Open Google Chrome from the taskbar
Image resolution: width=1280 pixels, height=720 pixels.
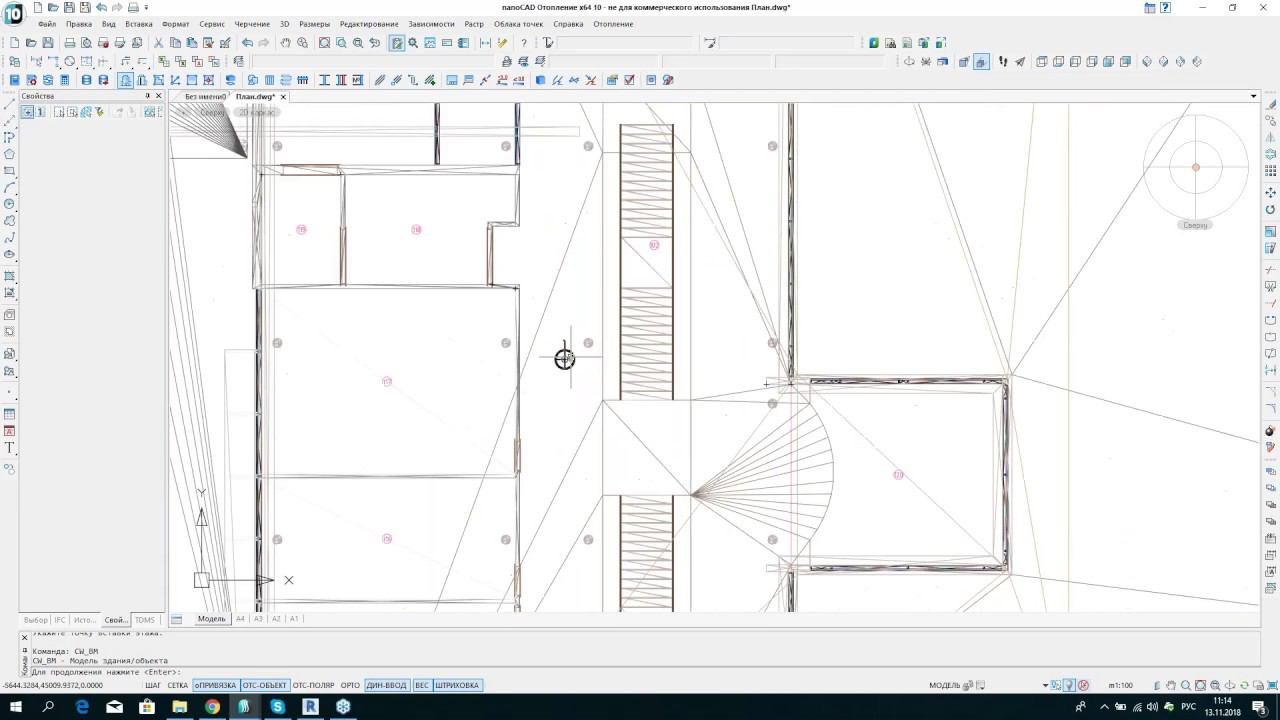click(x=212, y=707)
